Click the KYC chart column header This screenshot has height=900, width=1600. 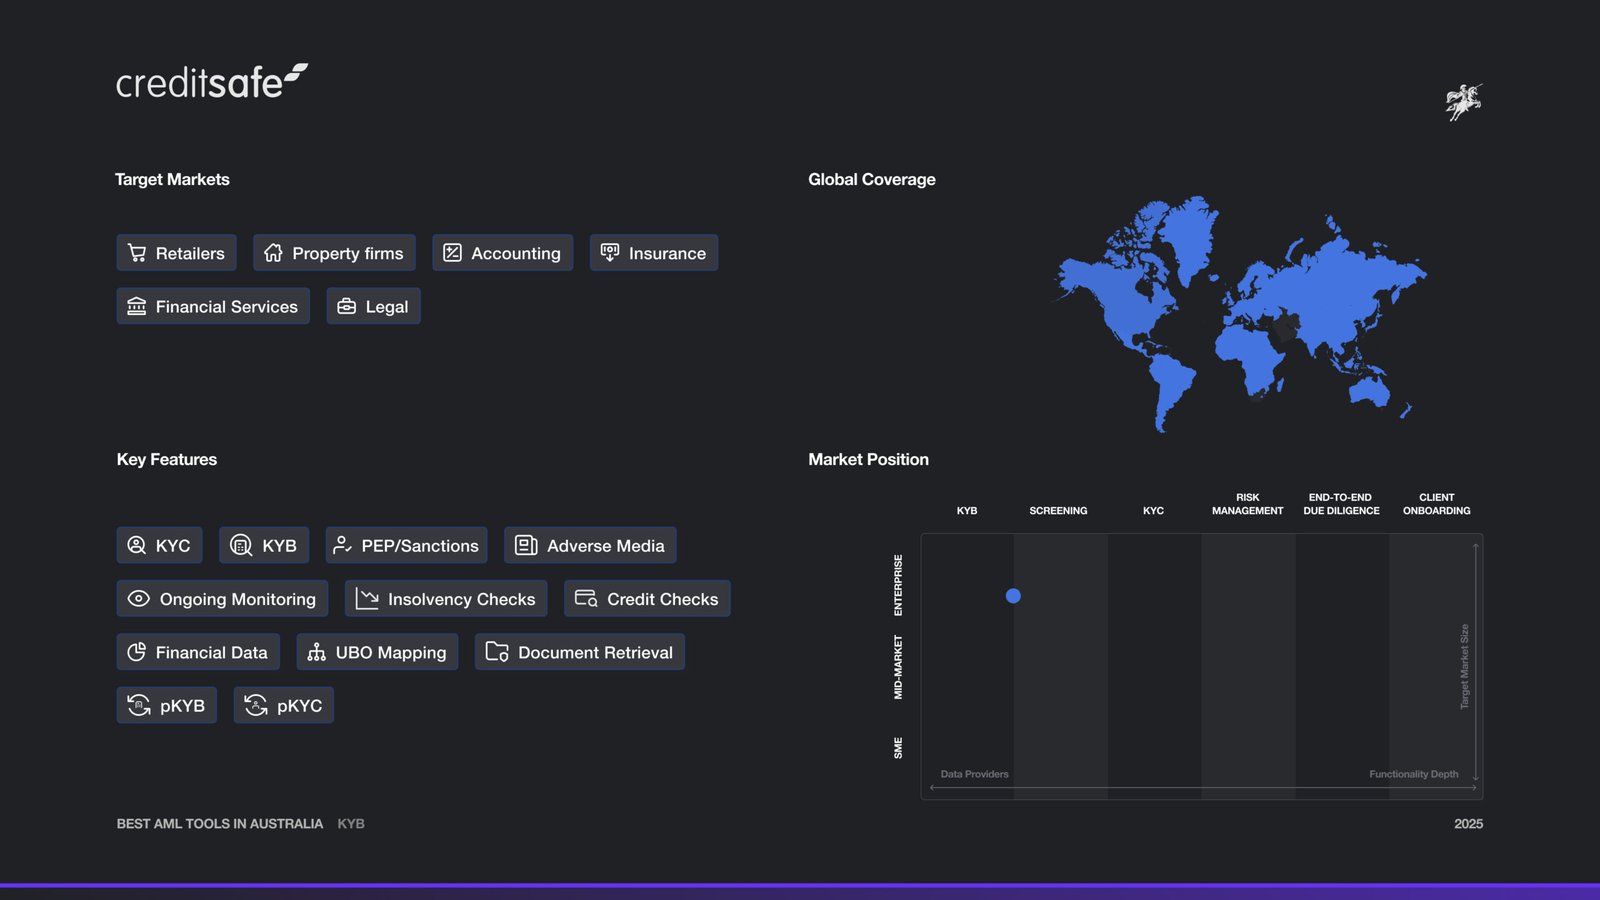pyautogui.click(x=1153, y=511)
